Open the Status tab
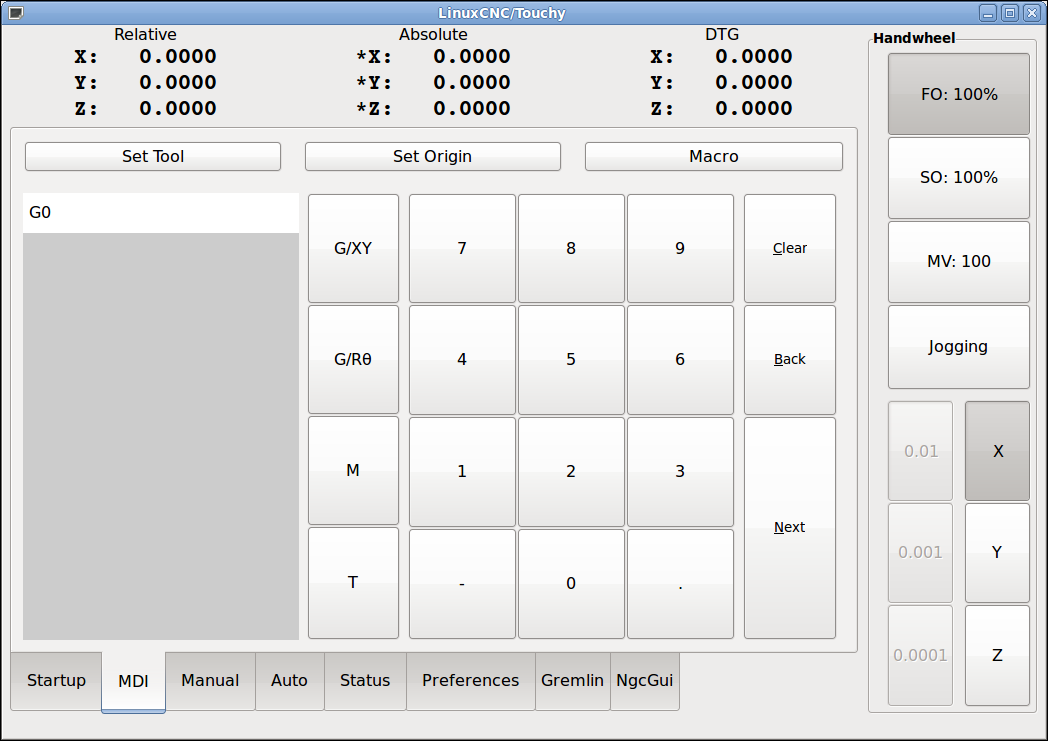The height and width of the screenshot is (741, 1048). (365, 681)
